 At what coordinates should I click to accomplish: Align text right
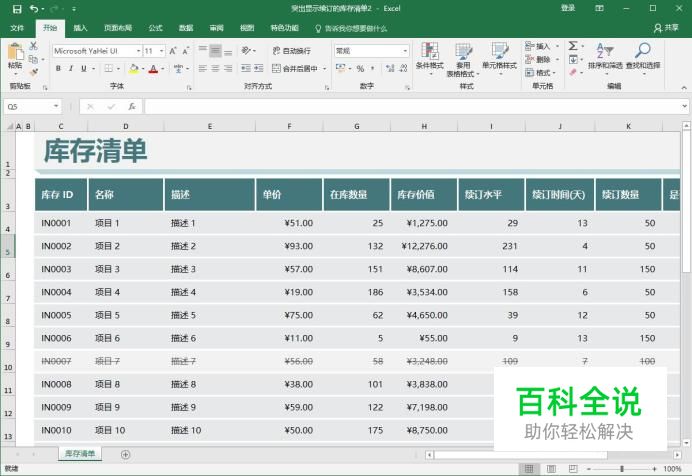(x=228, y=68)
